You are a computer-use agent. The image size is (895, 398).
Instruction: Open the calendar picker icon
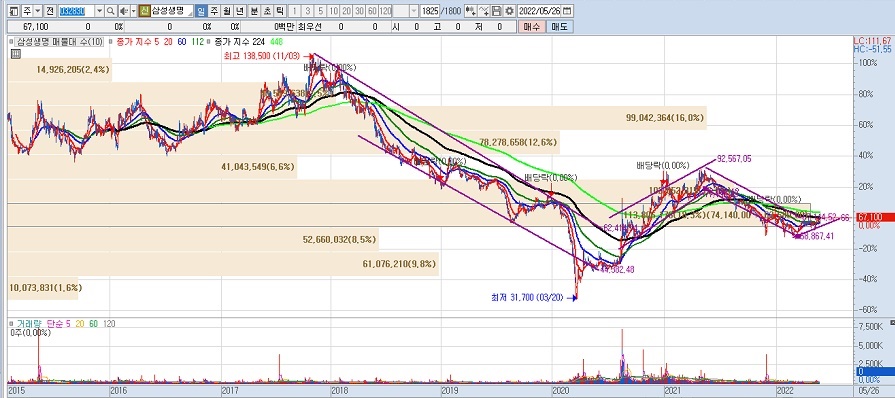[x=567, y=11]
